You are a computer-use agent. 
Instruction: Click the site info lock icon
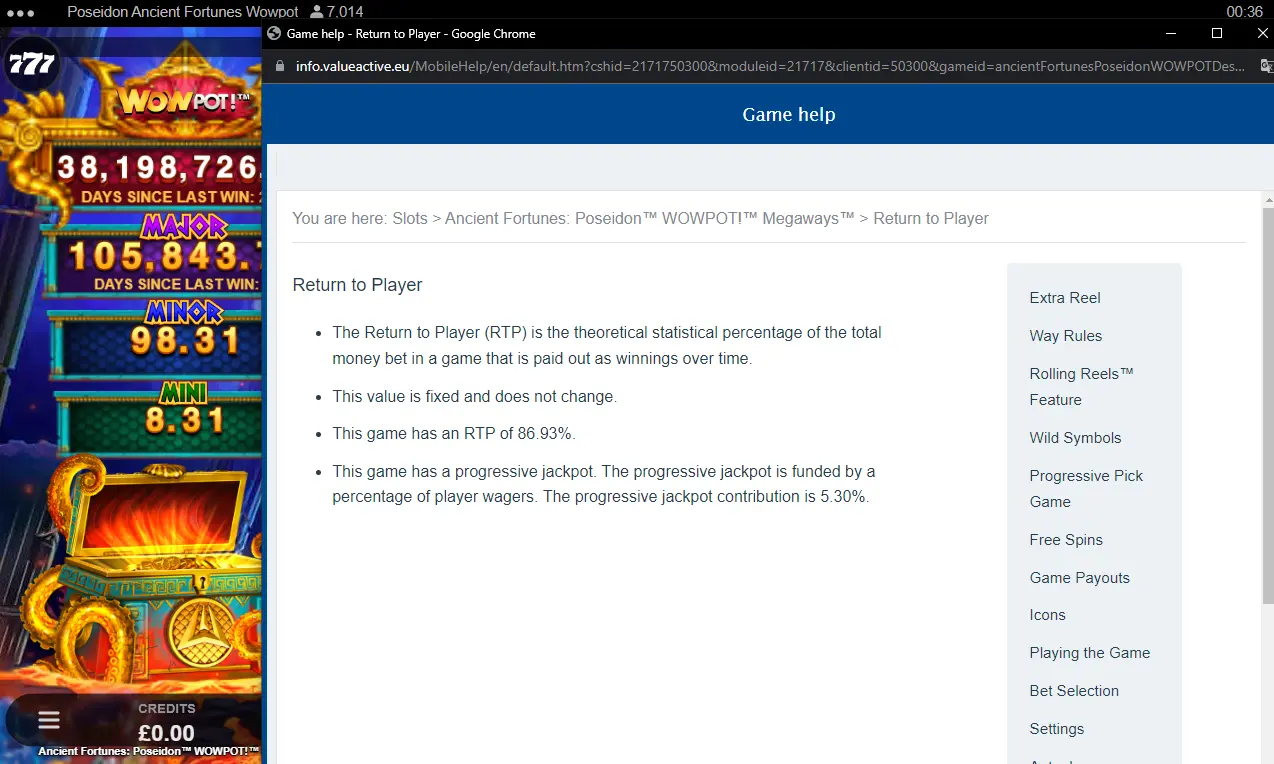point(281,66)
